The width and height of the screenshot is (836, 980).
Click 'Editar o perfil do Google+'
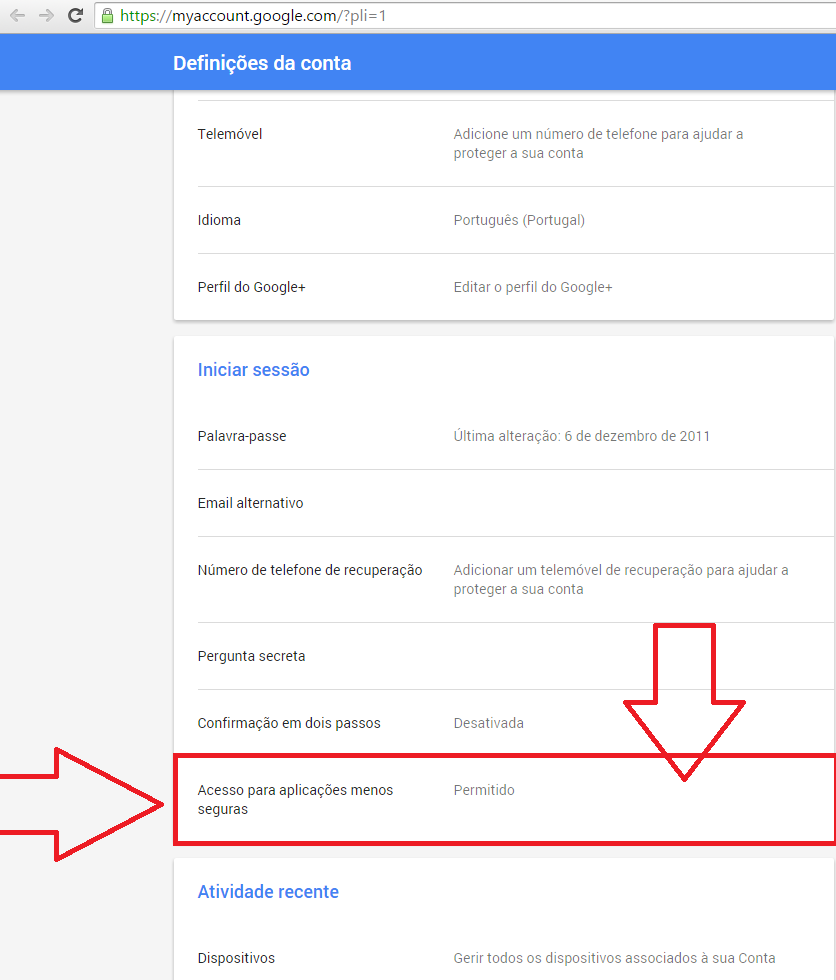pyautogui.click(x=533, y=287)
